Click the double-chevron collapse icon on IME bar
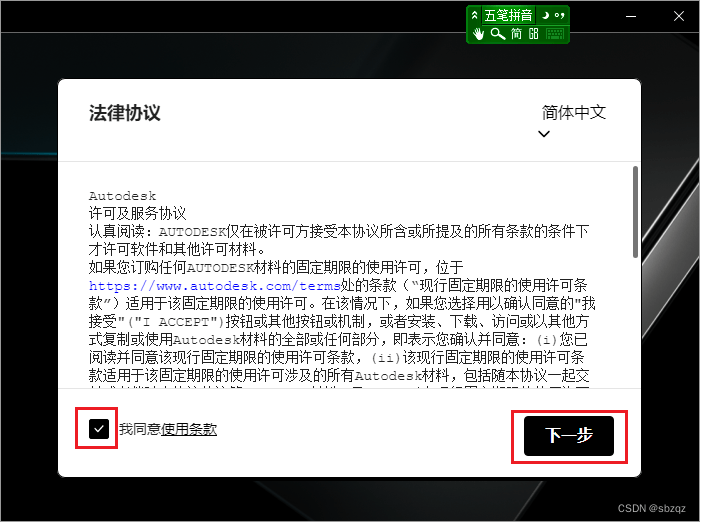Screen dimensions: 702x524 point(475,16)
